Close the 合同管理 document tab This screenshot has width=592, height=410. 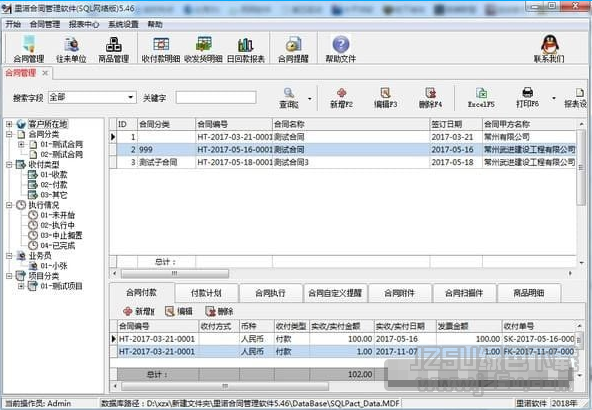point(45,73)
